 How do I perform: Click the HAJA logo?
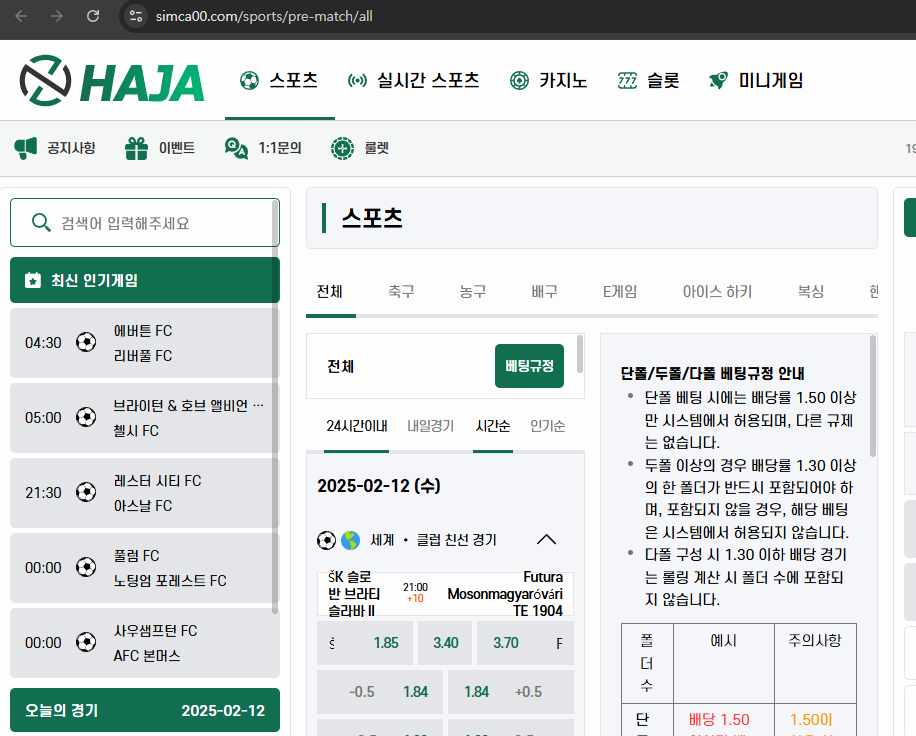coord(111,81)
